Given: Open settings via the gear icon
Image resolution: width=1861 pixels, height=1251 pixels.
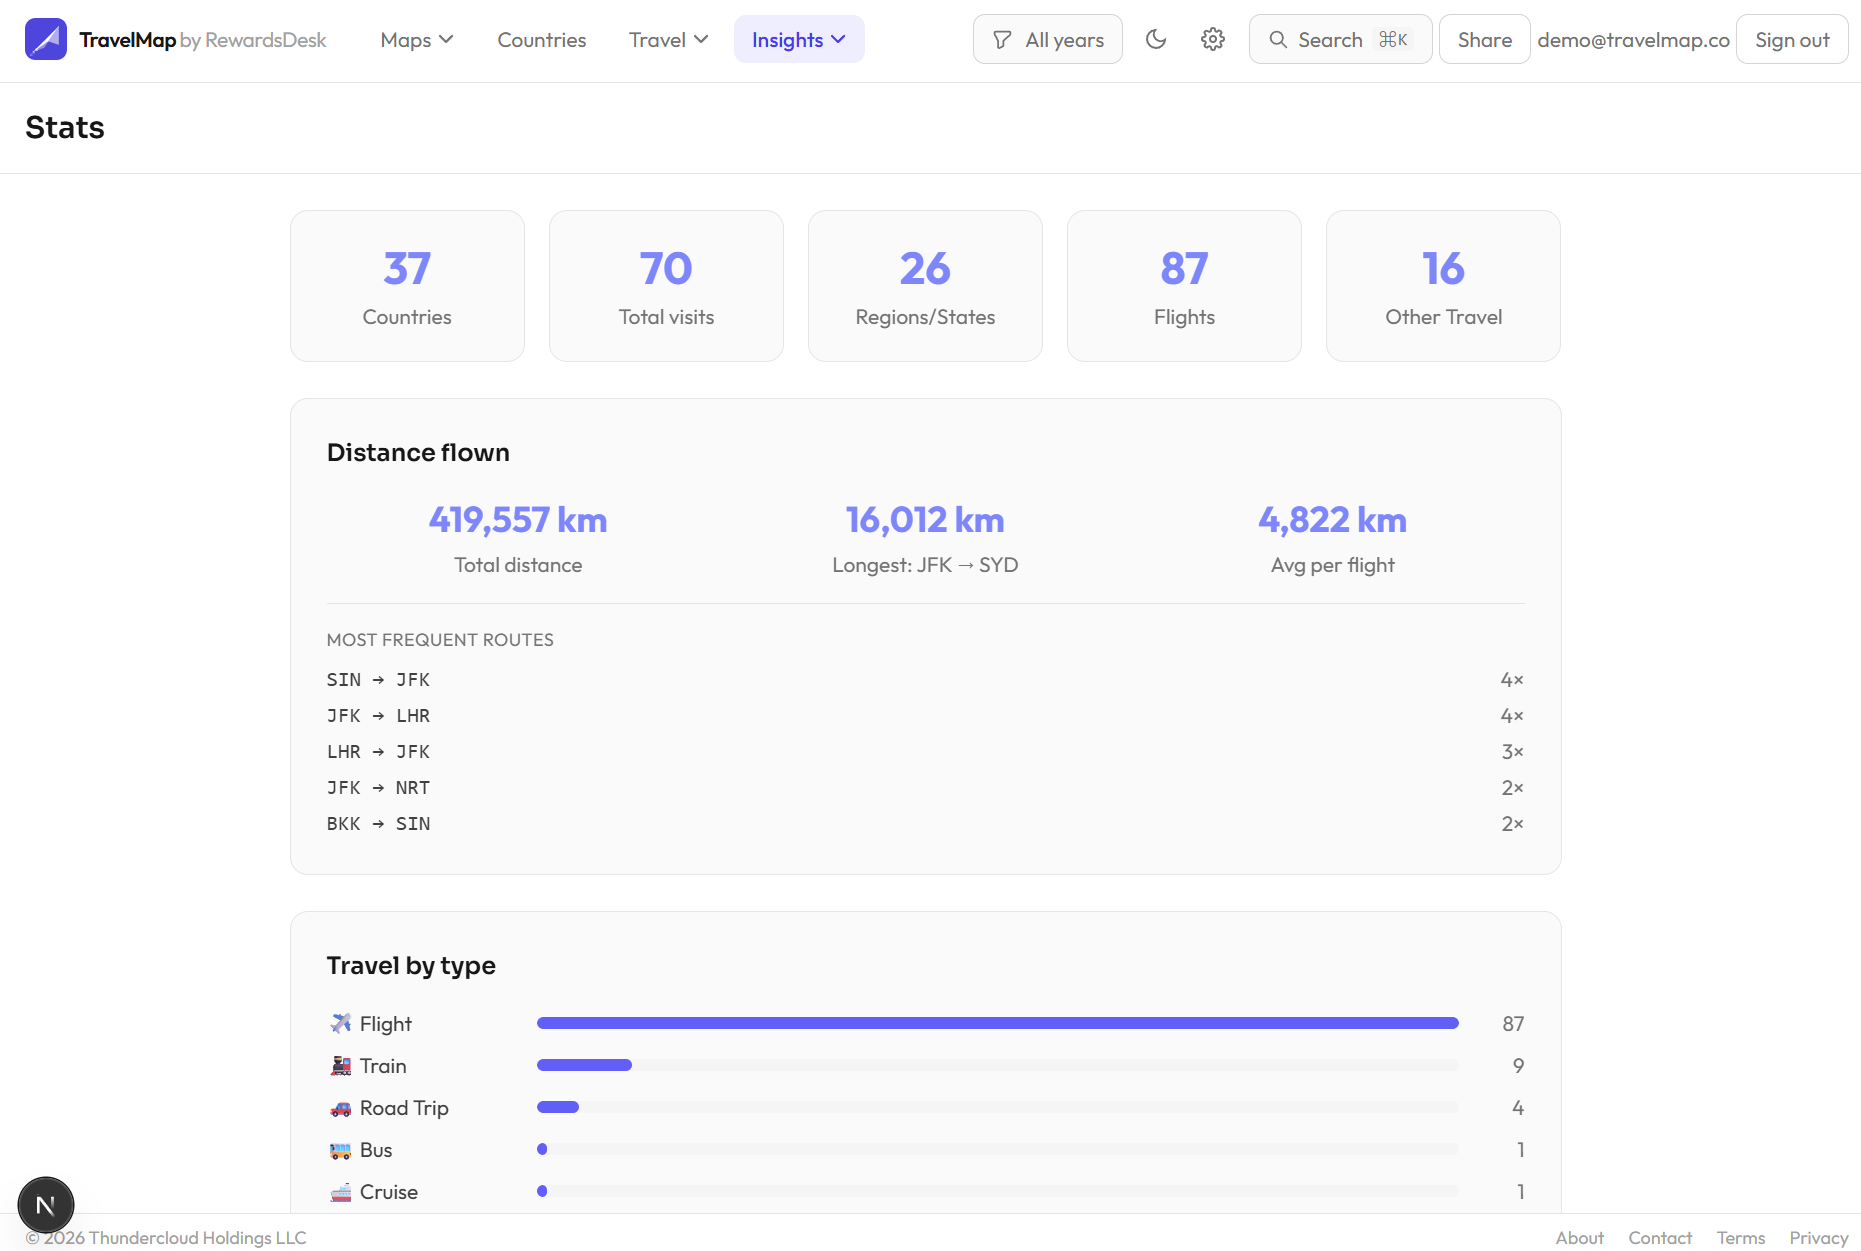Looking at the screenshot, I should pos(1212,39).
